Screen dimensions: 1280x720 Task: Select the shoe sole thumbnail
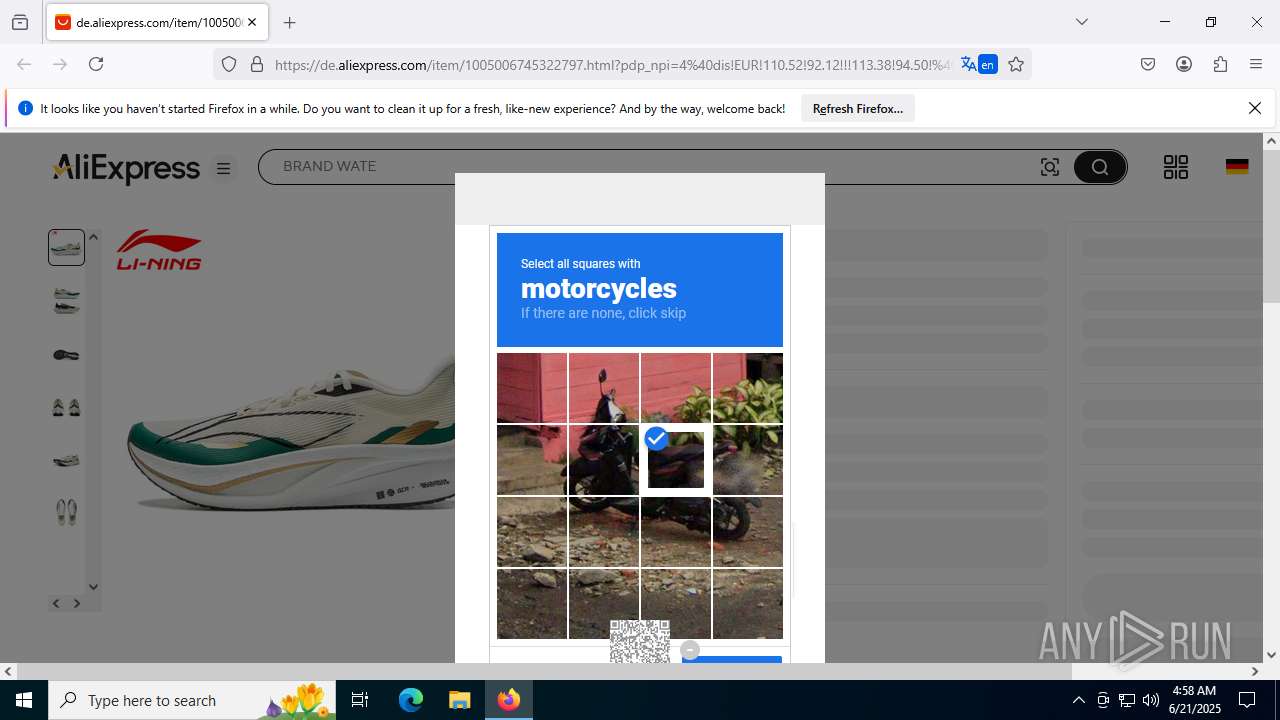pos(67,355)
